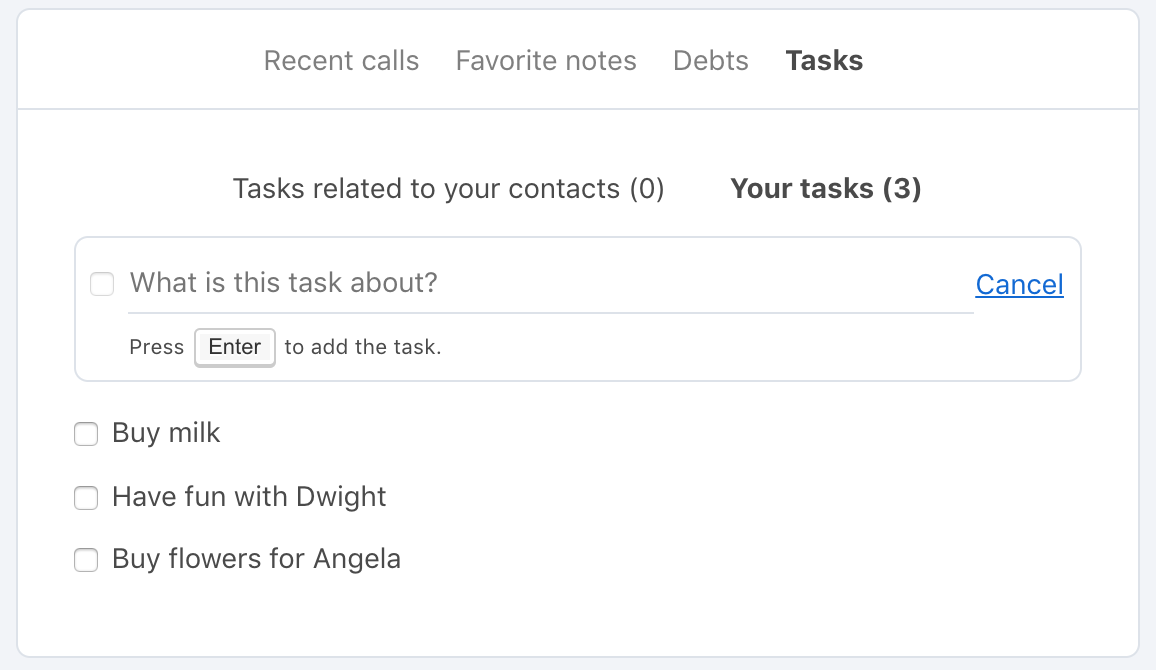1156x670 pixels.
Task: Focus the 'What is this task about?' field
Action: 551,283
